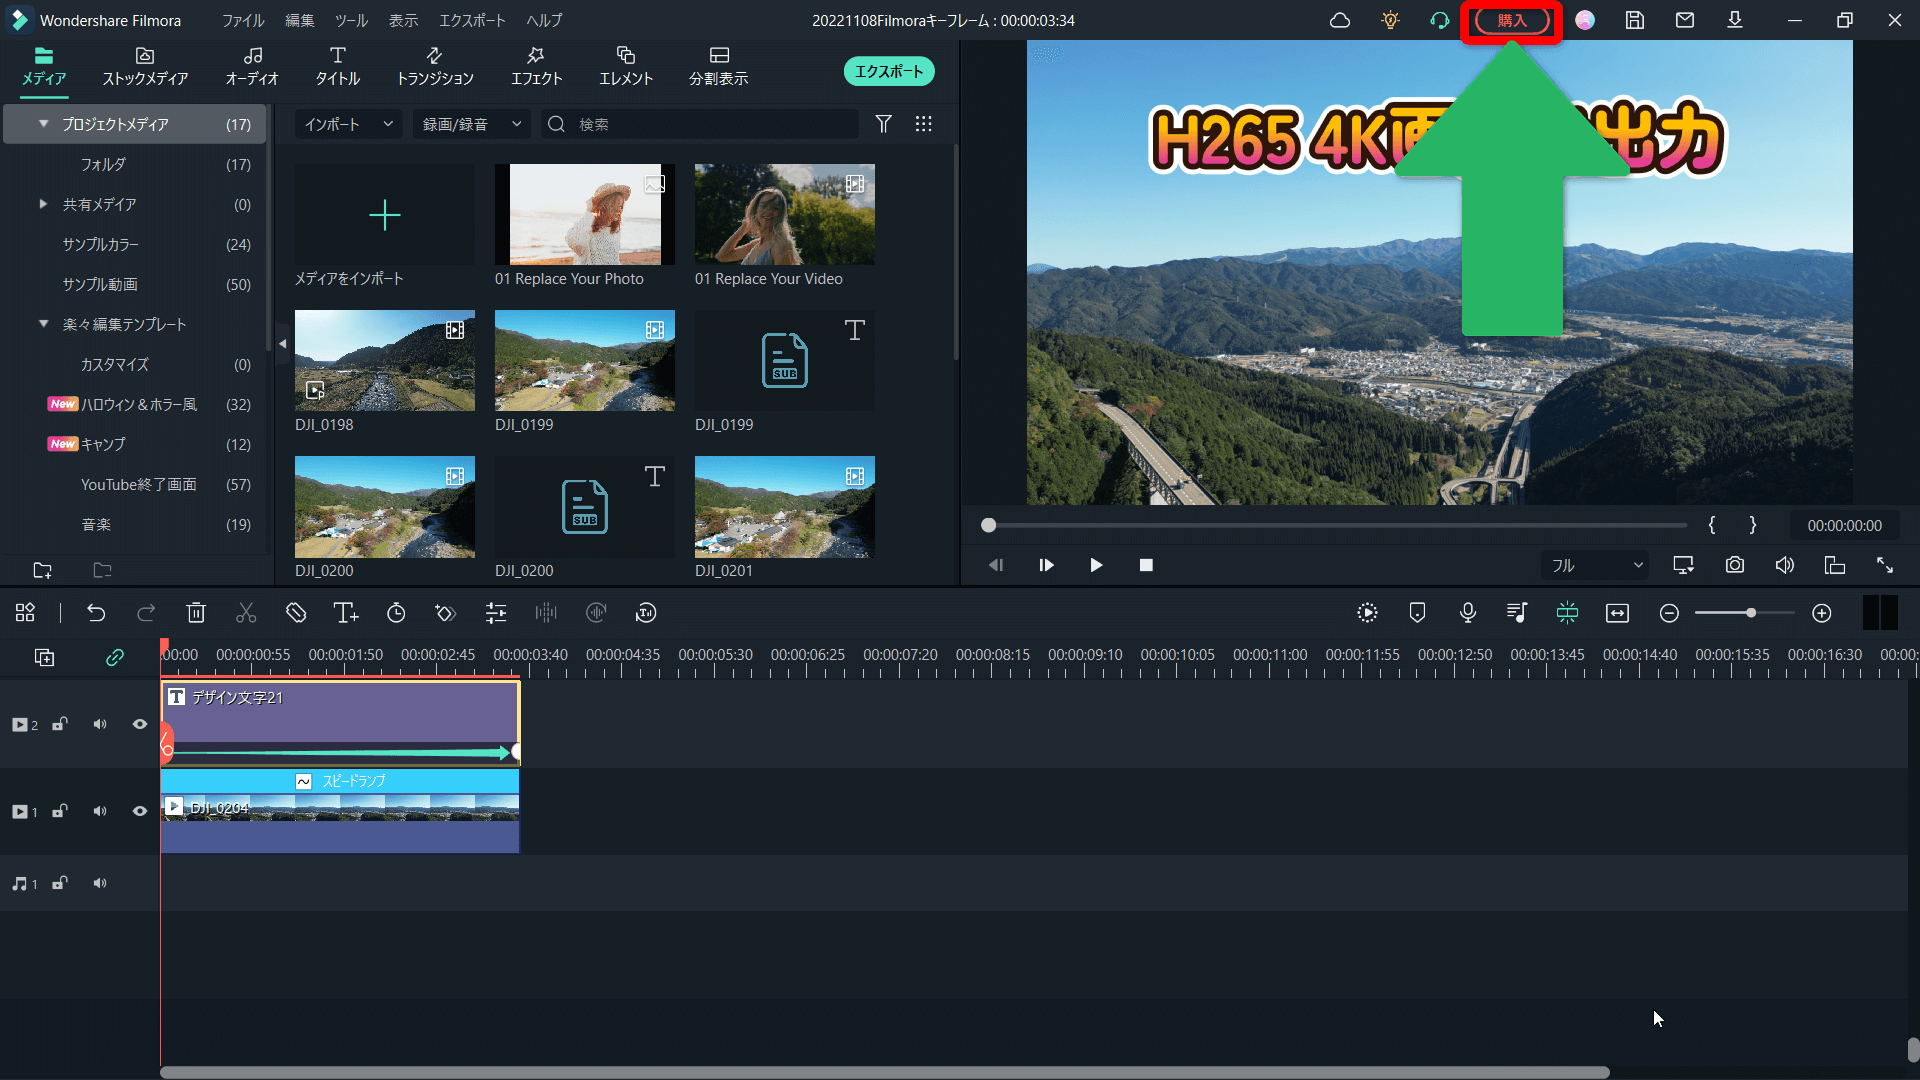Image resolution: width=1920 pixels, height=1080 pixels.
Task: Switch to the オーディオ tab
Action: click(252, 66)
